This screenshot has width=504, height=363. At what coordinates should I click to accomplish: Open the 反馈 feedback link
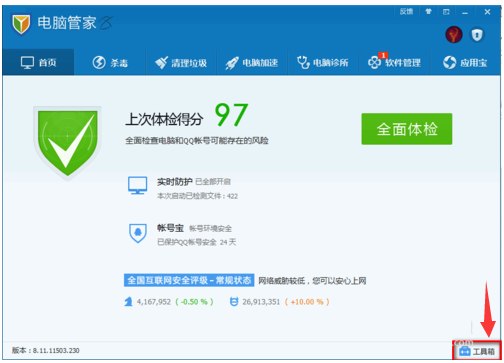[406, 12]
